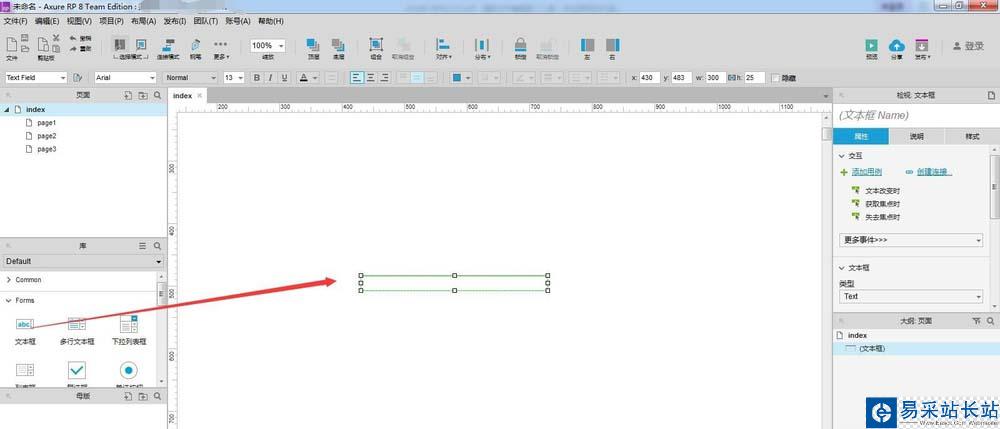1000x429 pixels.
Task: Open the Normal font weight dropdown
Action: point(191,78)
